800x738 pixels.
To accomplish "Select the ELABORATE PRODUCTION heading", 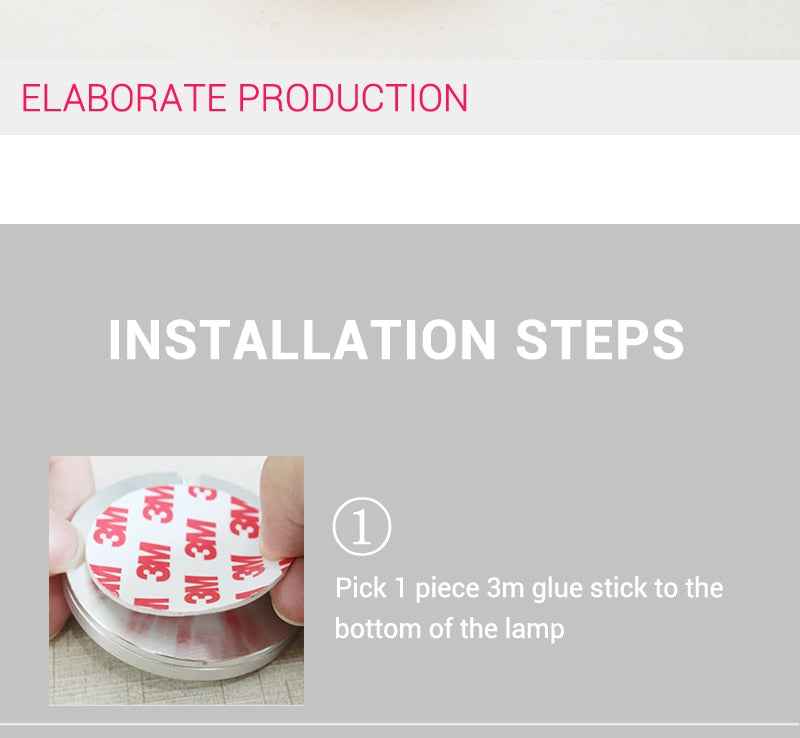I will point(244,97).
